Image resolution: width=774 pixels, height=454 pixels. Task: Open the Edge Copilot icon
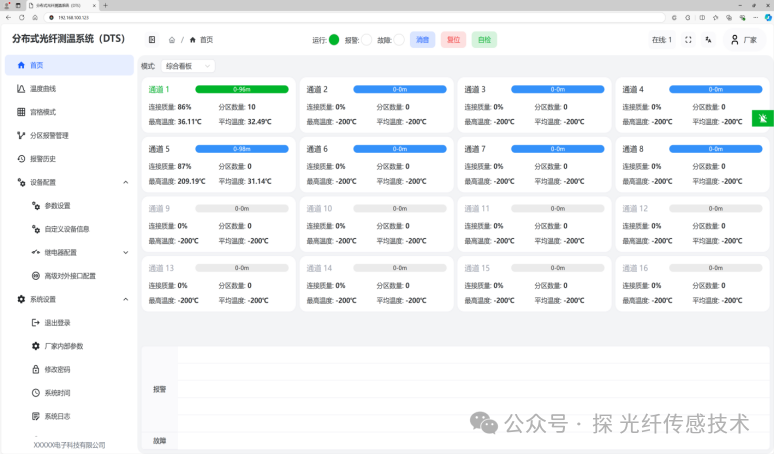tap(768, 17)
